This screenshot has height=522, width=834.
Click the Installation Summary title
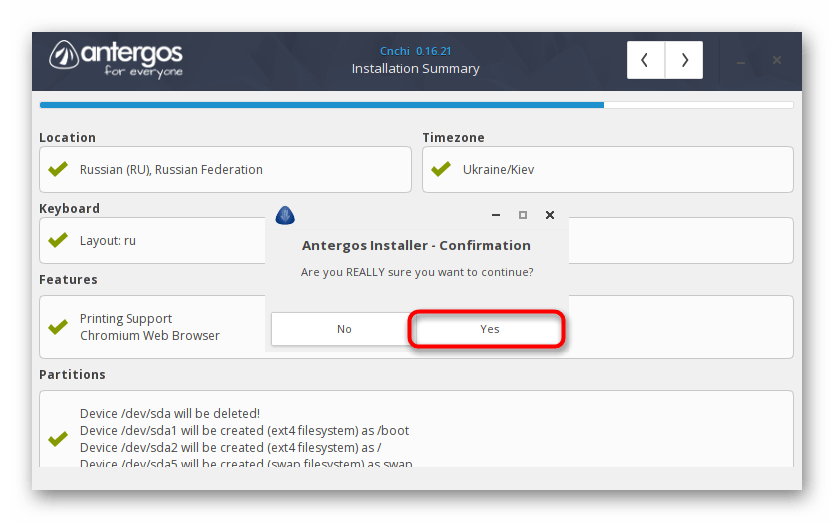[415, 69]
